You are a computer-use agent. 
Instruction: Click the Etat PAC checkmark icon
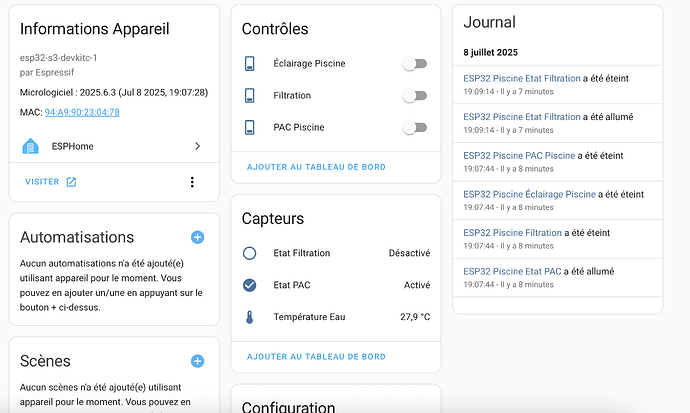tap(250, 285)
